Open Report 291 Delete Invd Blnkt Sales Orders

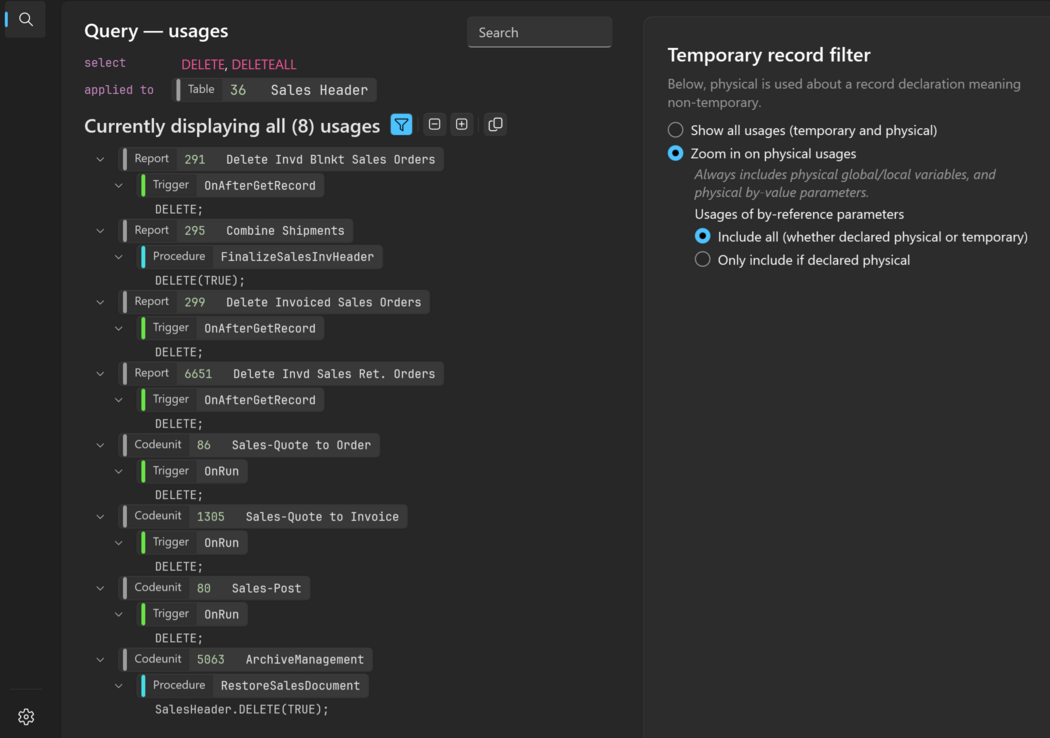[281, 159]
